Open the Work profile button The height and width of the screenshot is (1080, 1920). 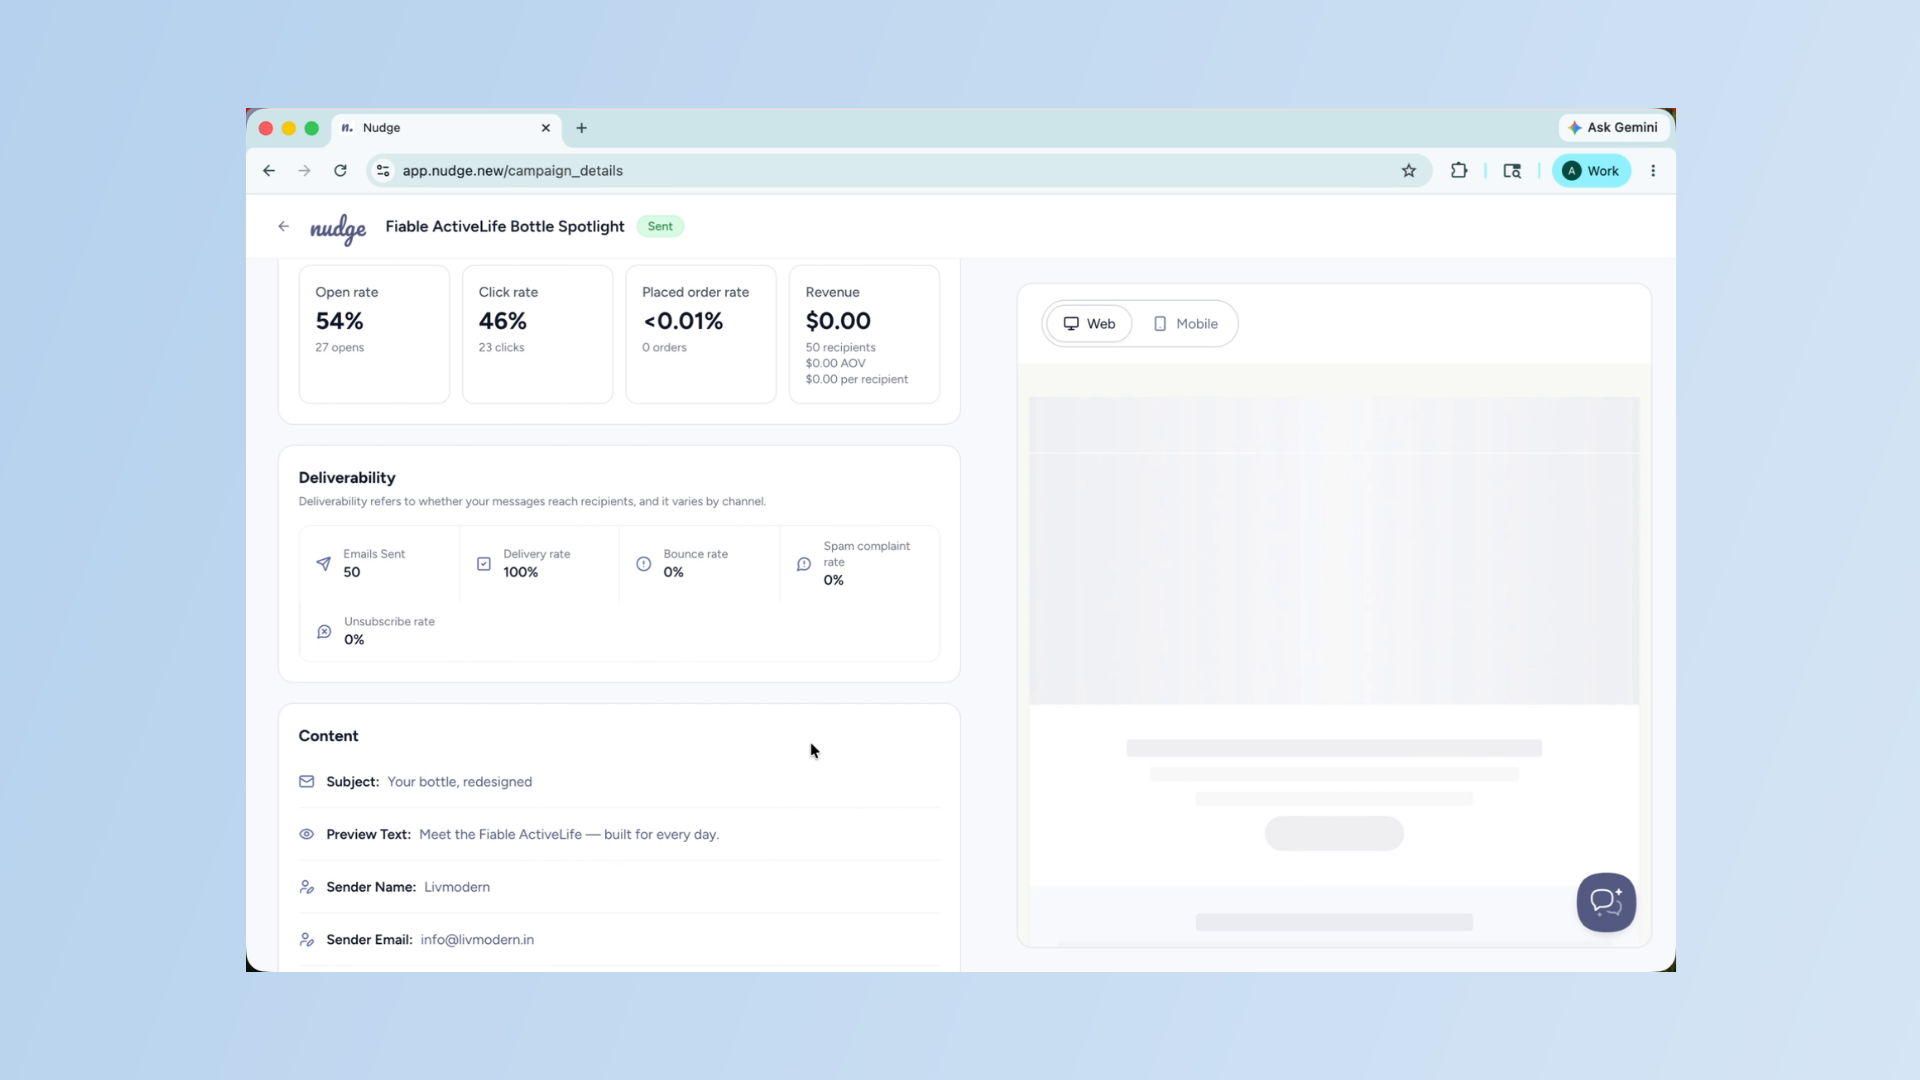[x=1591, y=171]
